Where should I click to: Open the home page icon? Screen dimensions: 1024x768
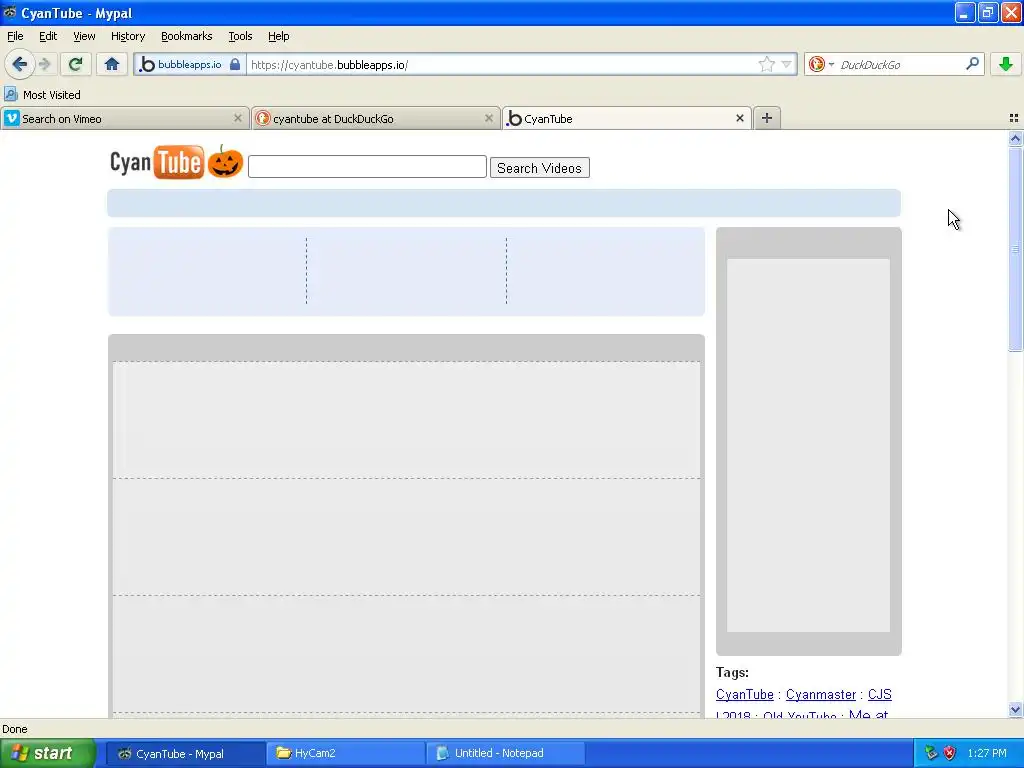(112, 64)
